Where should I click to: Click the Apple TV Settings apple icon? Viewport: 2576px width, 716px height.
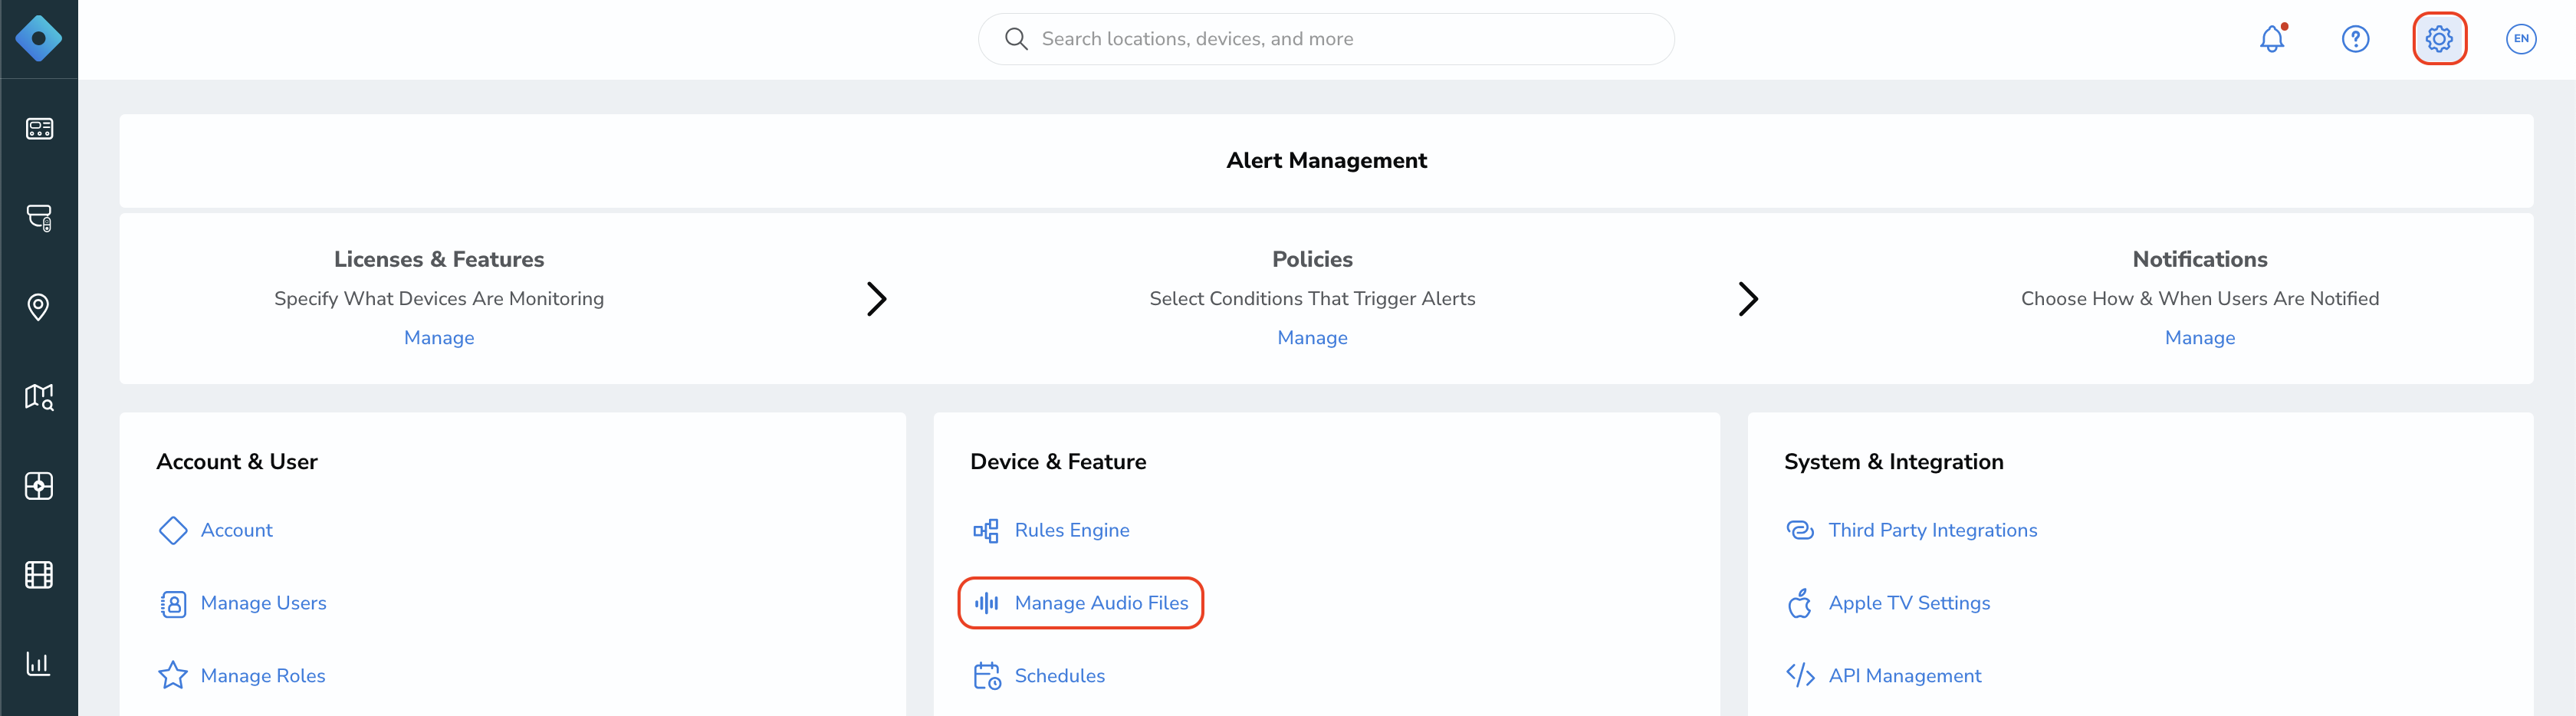click(x=1800, y=603)
